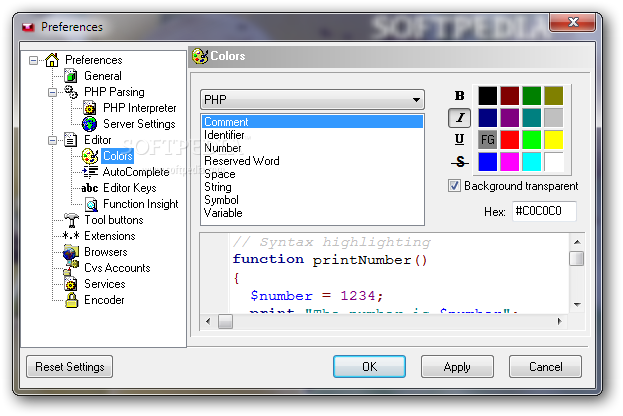
Task: Click the Hex color input field
Action: [x=544, y=211]
